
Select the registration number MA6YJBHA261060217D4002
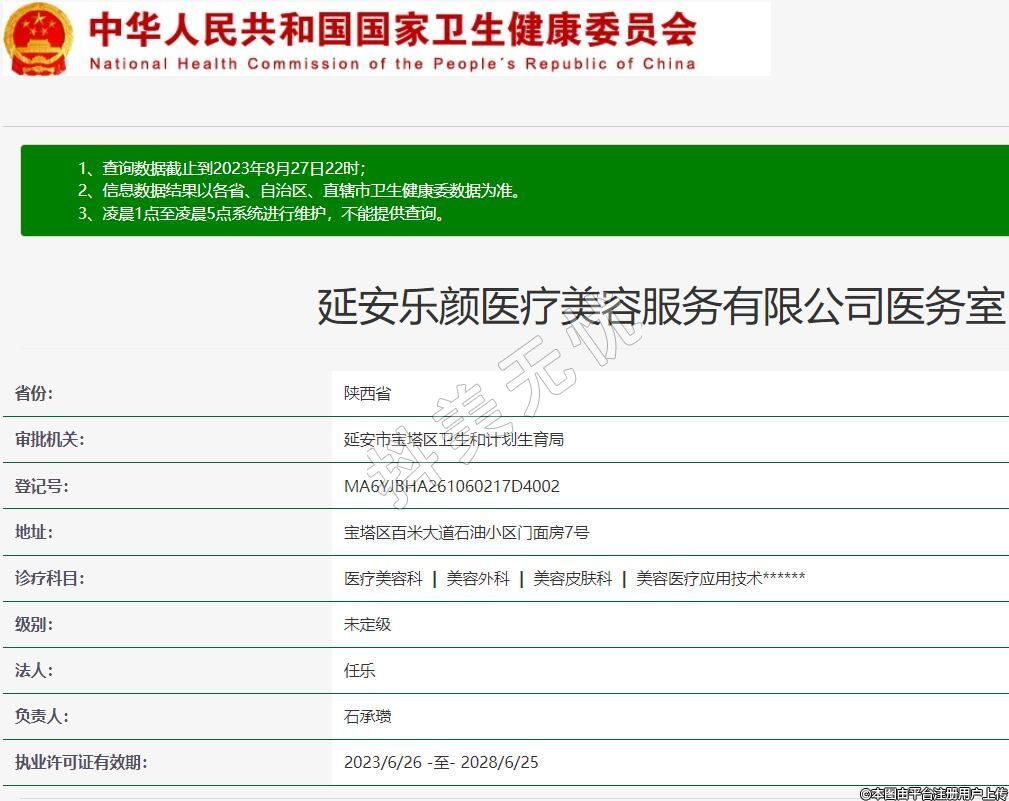(x=451, y=486)
